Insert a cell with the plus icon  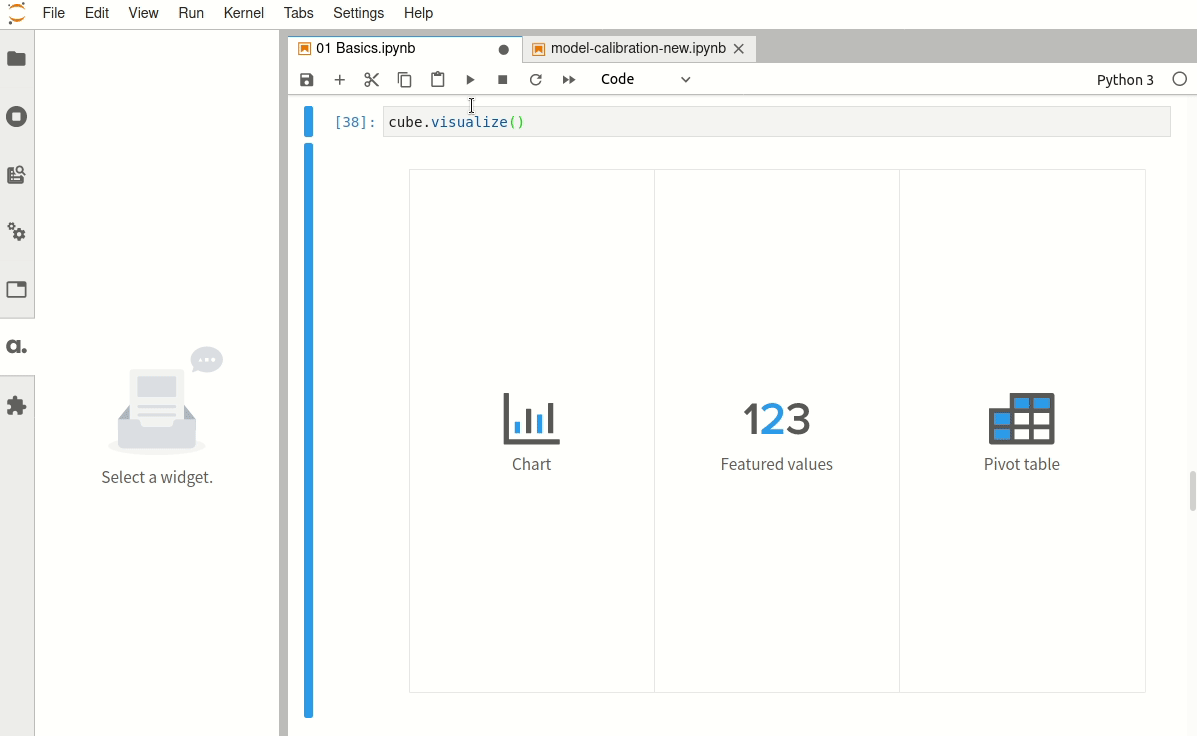coord(340,79)
